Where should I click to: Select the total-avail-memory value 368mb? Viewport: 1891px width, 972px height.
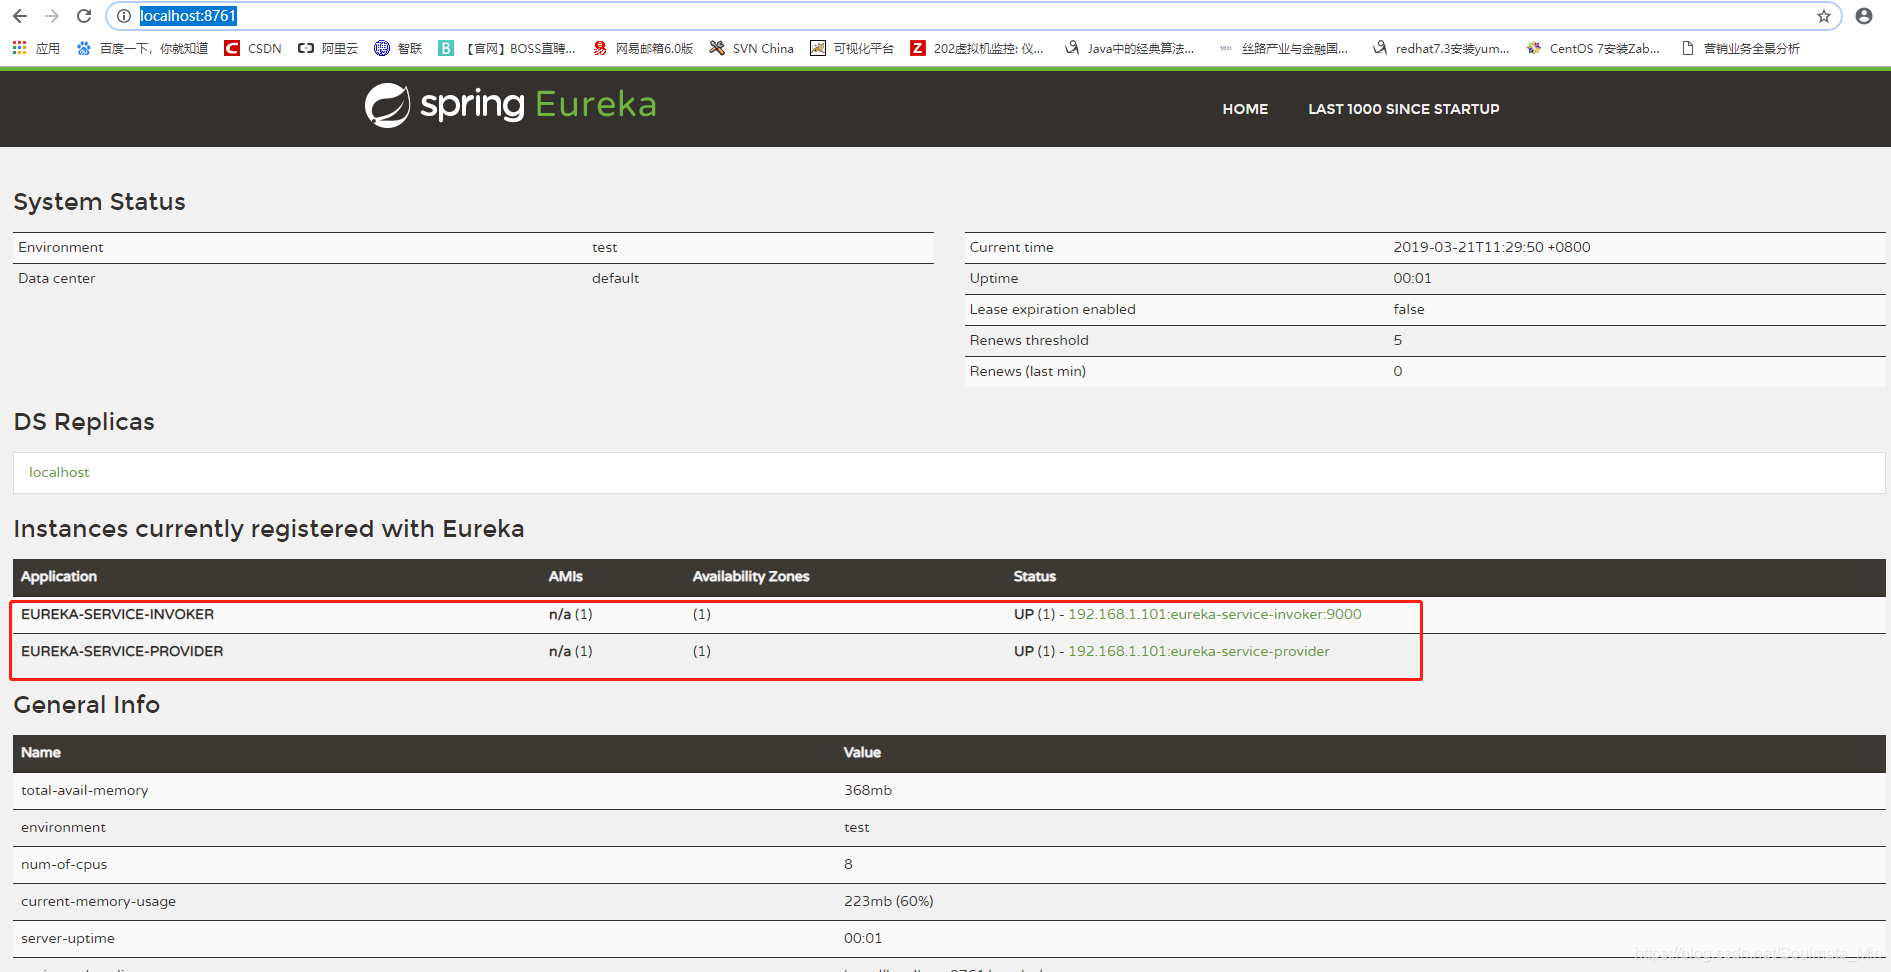[867, 790]
